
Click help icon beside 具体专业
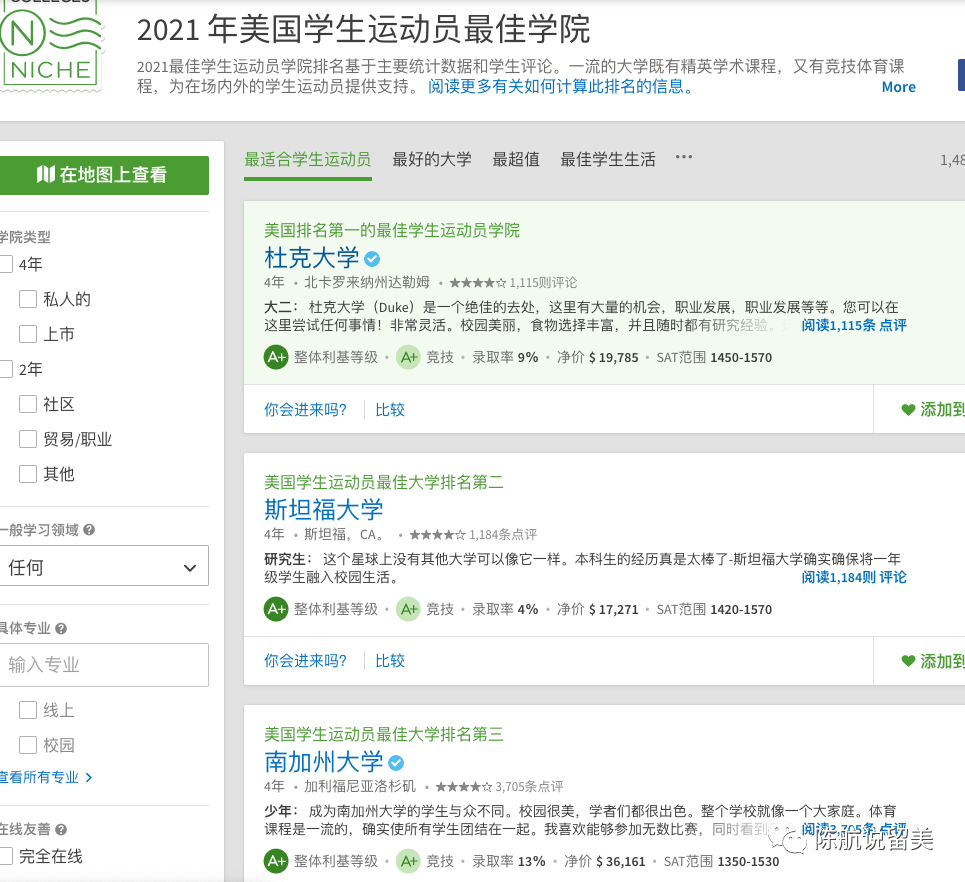click(61, 628)
